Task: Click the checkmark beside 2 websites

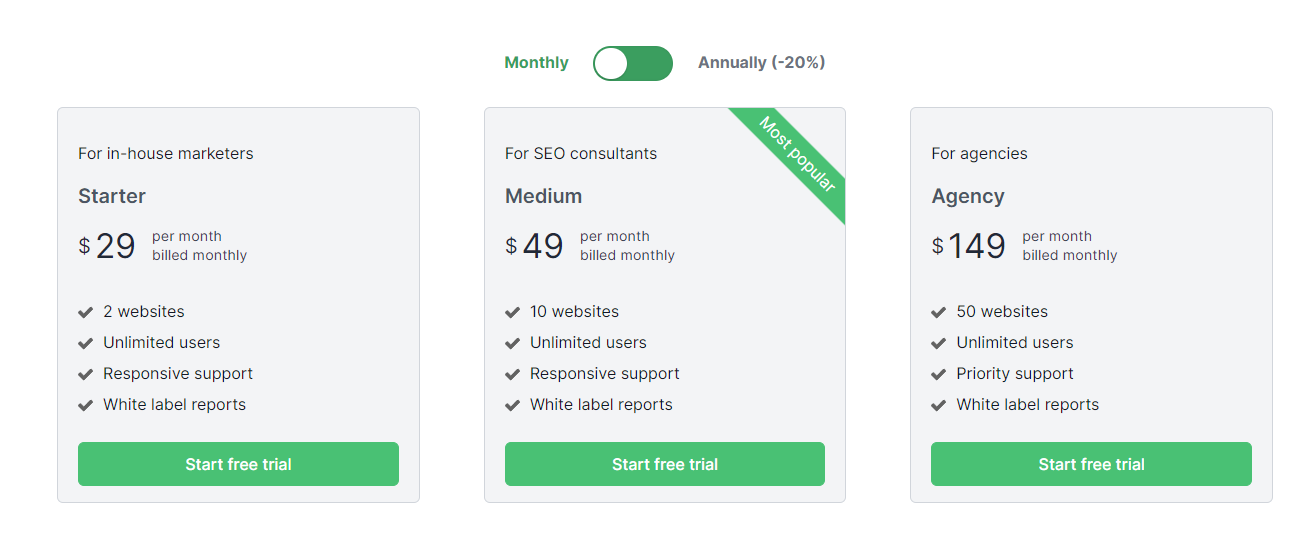Action: (86, 312)
